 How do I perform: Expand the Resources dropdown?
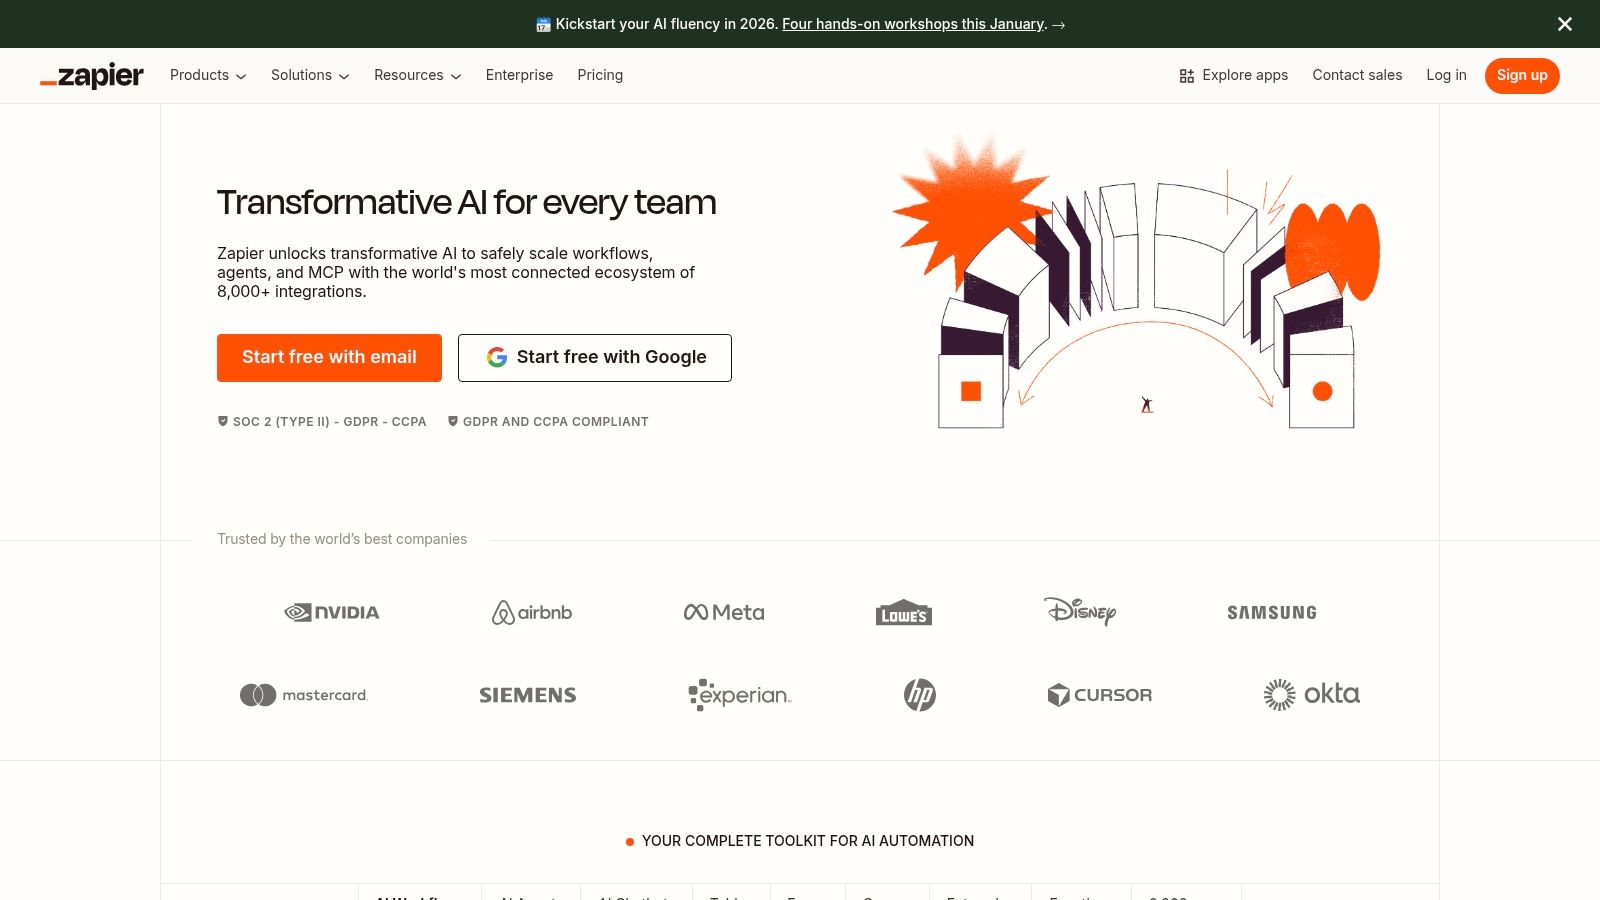pos(416,75)
